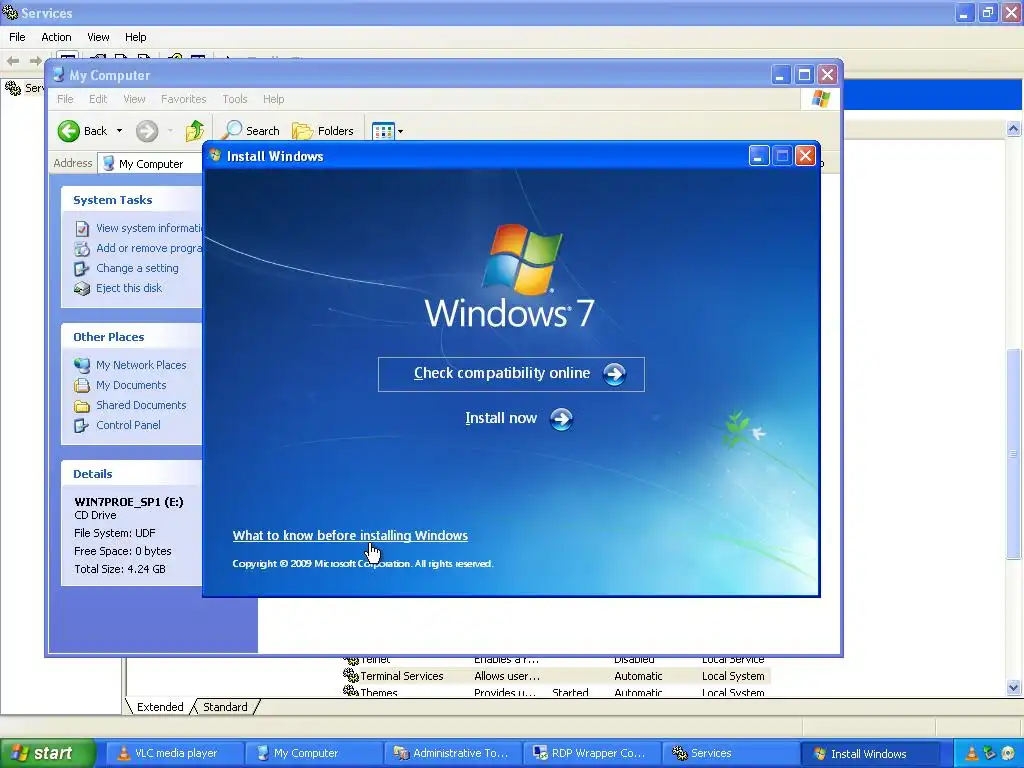Click Back button in My Computer

tap(82, 131)
